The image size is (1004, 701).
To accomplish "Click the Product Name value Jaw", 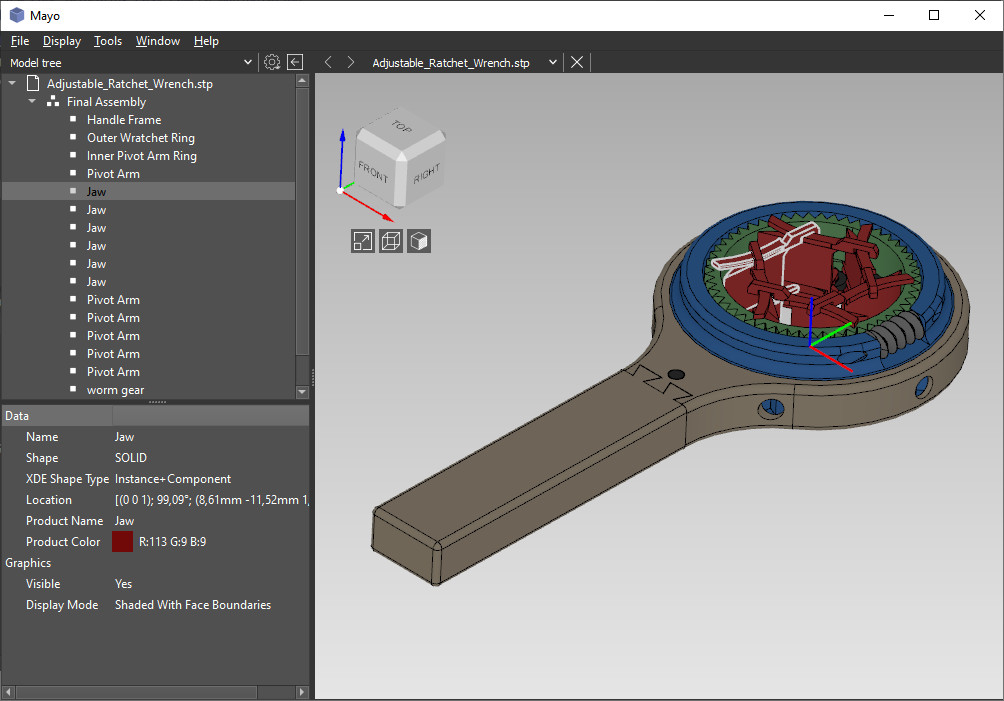I will [x=124, y=521].
